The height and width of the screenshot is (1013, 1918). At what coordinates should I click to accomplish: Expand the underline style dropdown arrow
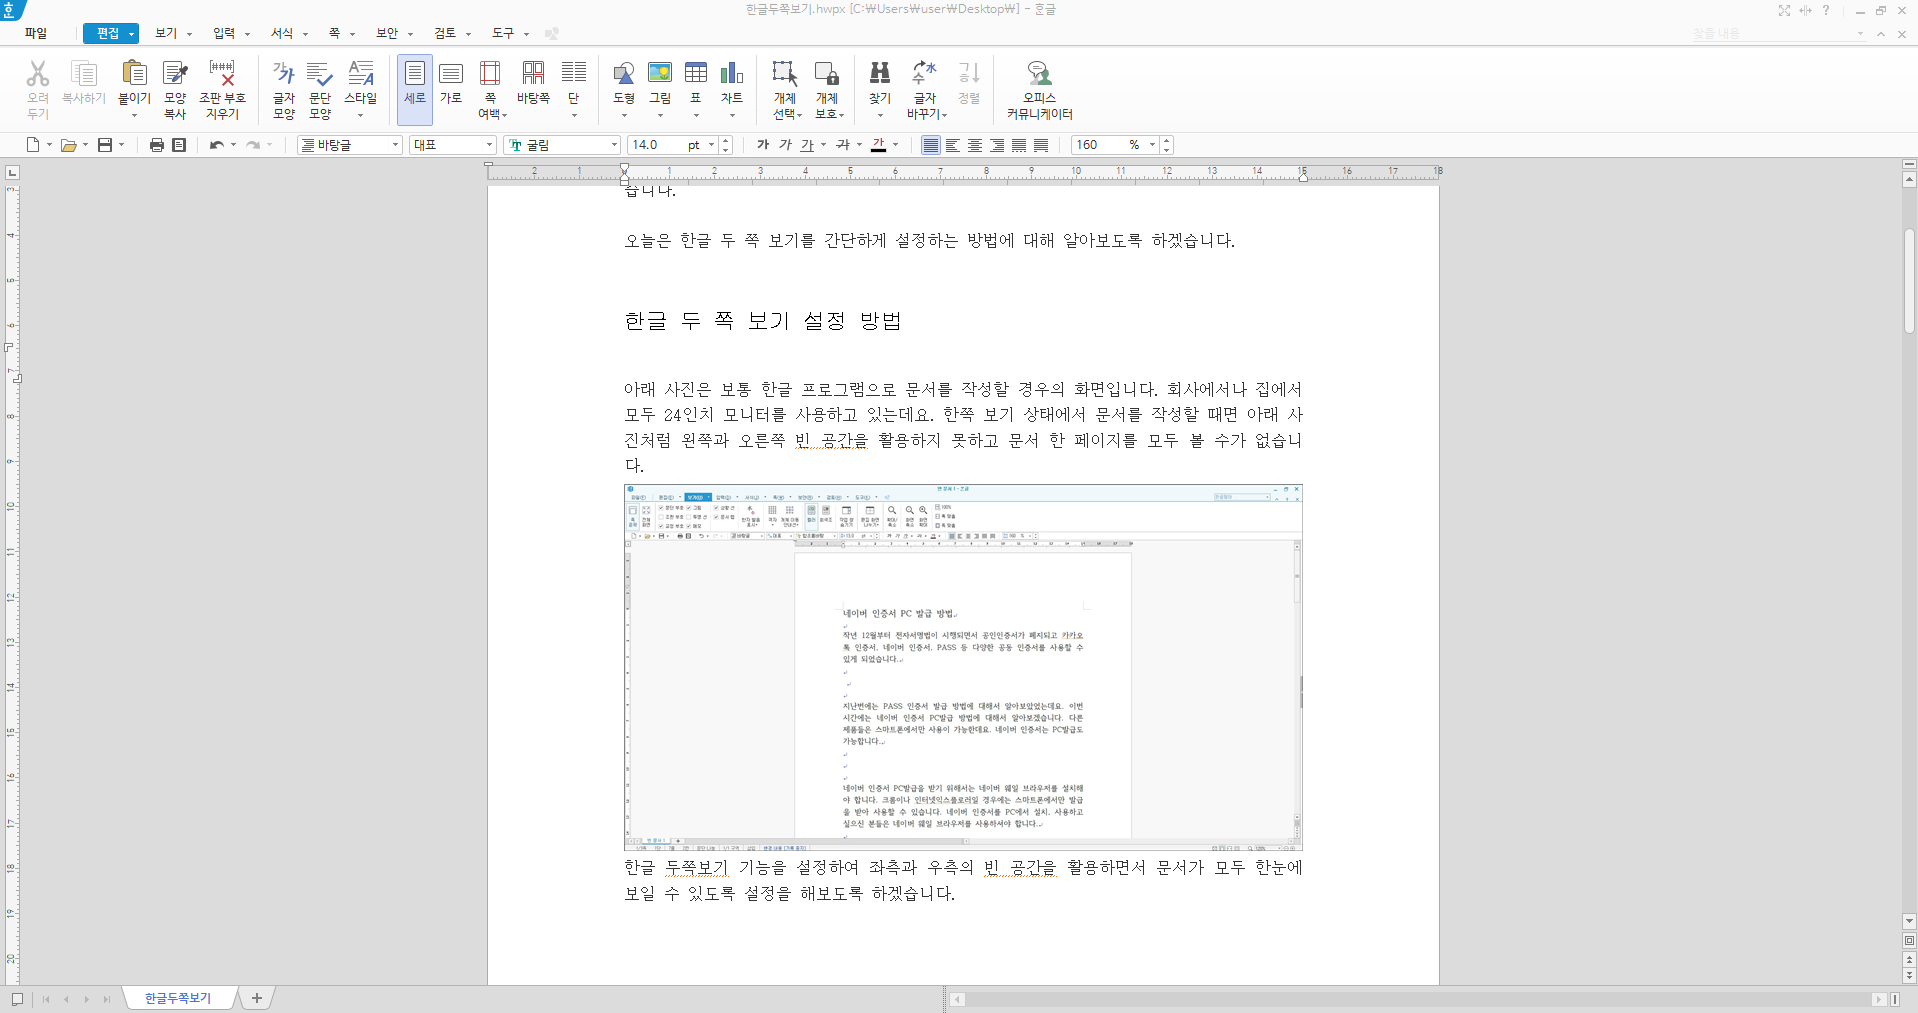point(824,145)
